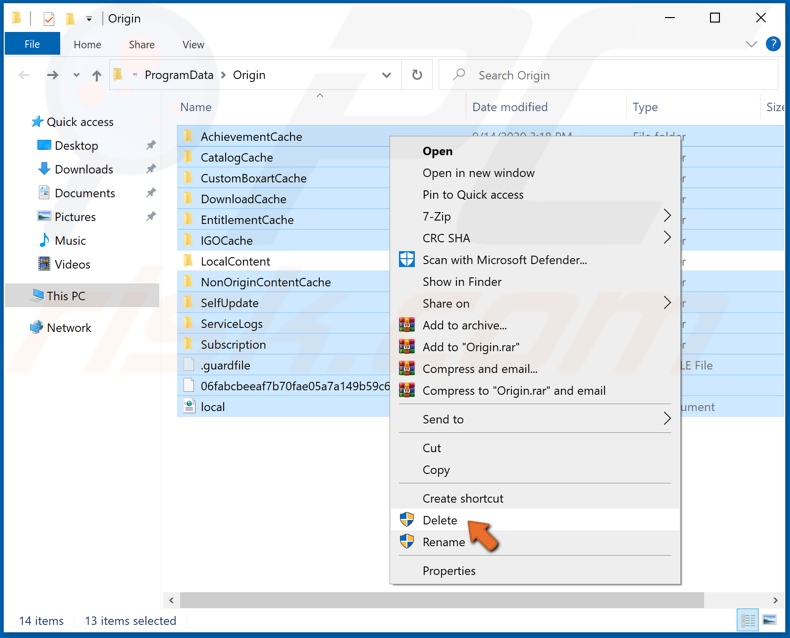Choose Properties in the context menu
The image size is (790, 638).
click(535, 570)
